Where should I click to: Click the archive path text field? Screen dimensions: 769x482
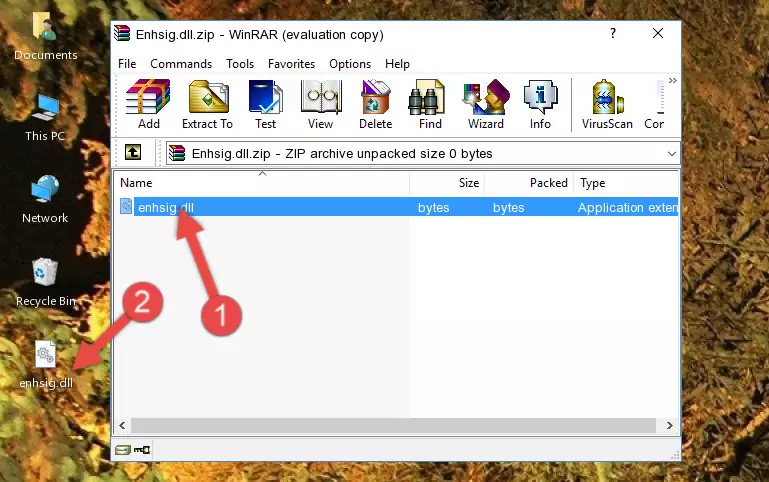click(423, 153)
